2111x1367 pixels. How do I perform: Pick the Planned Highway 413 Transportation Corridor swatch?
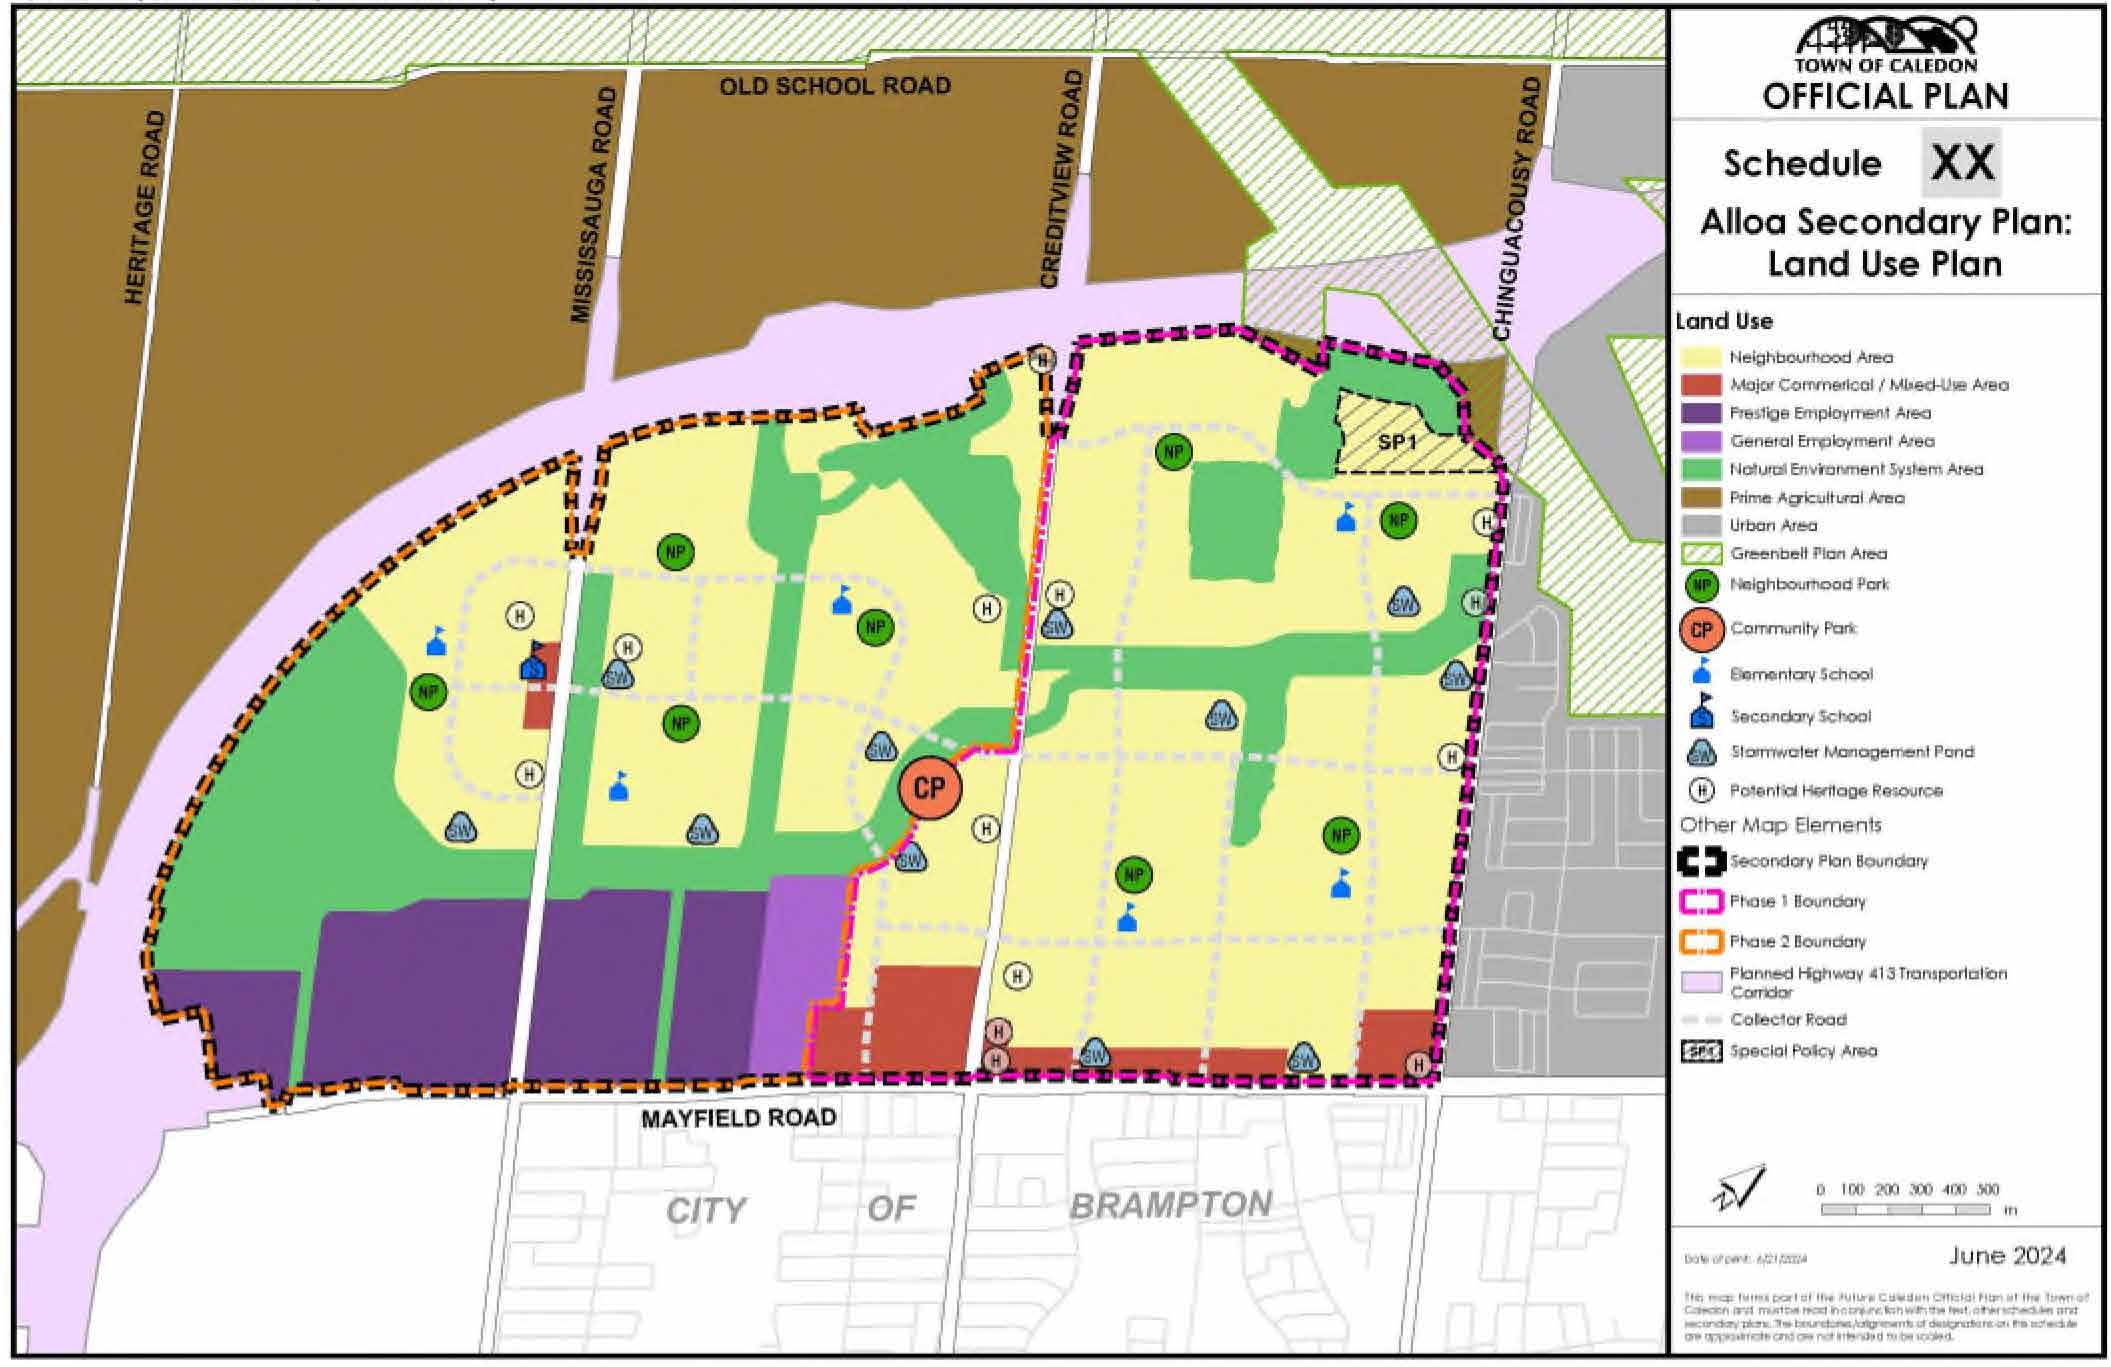pyautogui.click(x=1700, y=981)
